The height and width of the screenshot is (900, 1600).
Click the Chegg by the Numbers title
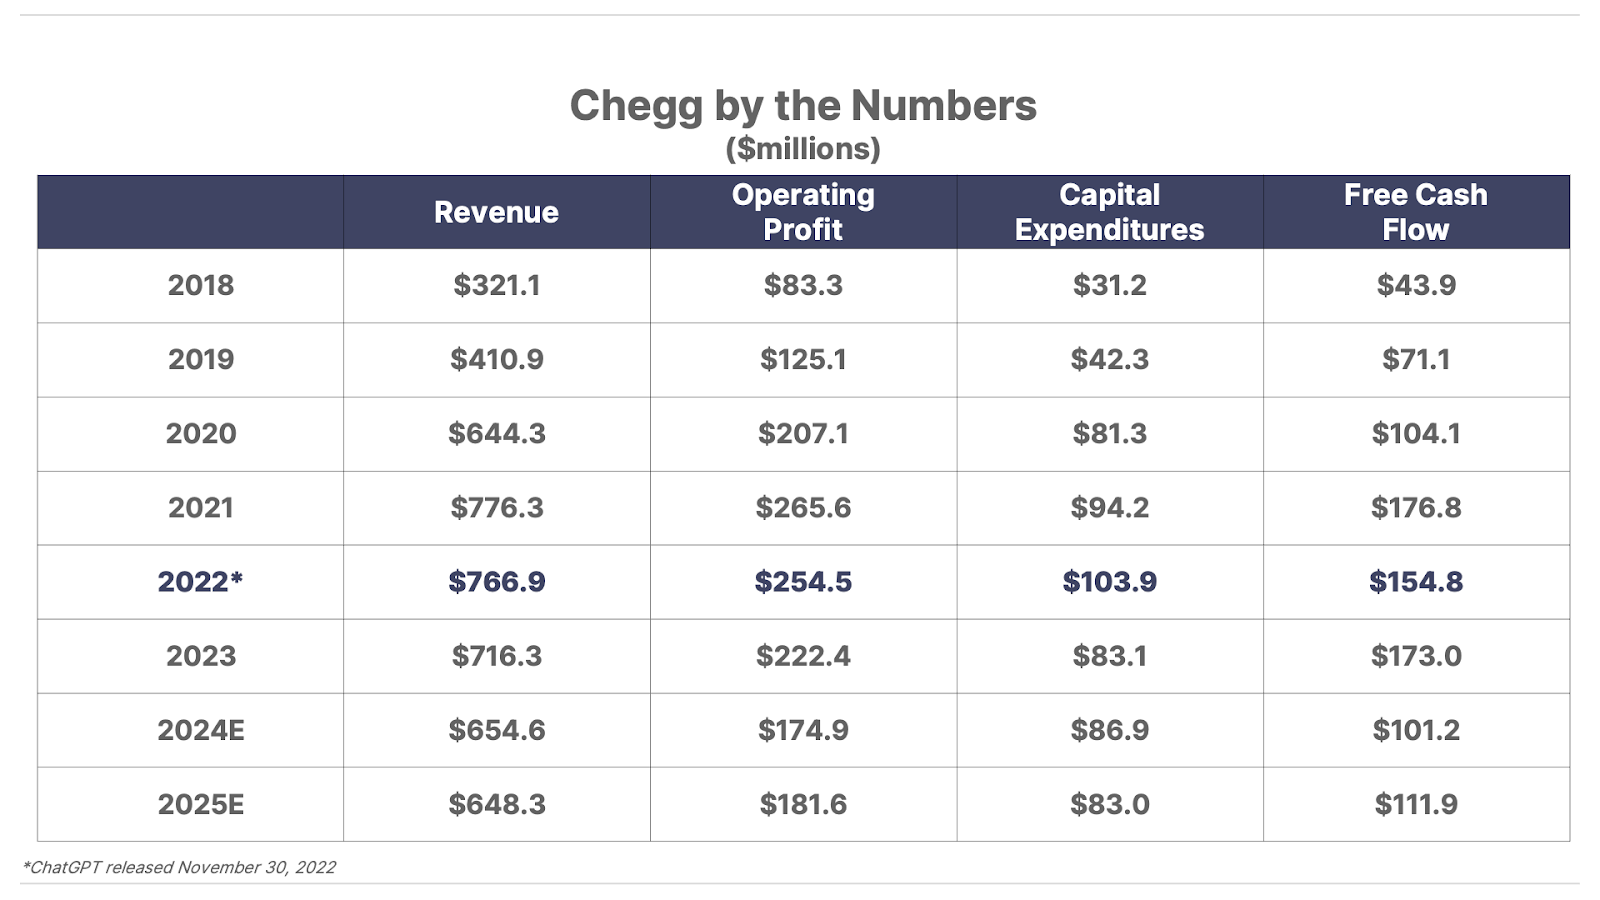pos(803,106)
